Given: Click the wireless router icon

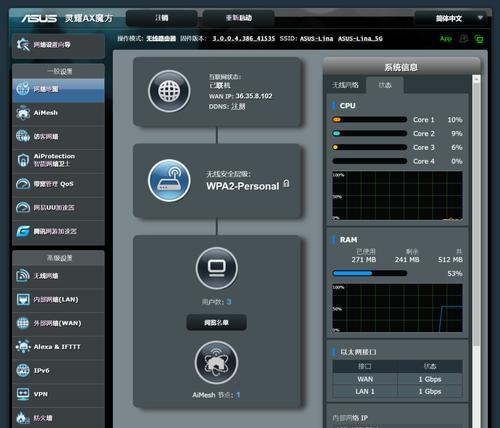Looking at the screenshot, I should (x=169, y=181).
